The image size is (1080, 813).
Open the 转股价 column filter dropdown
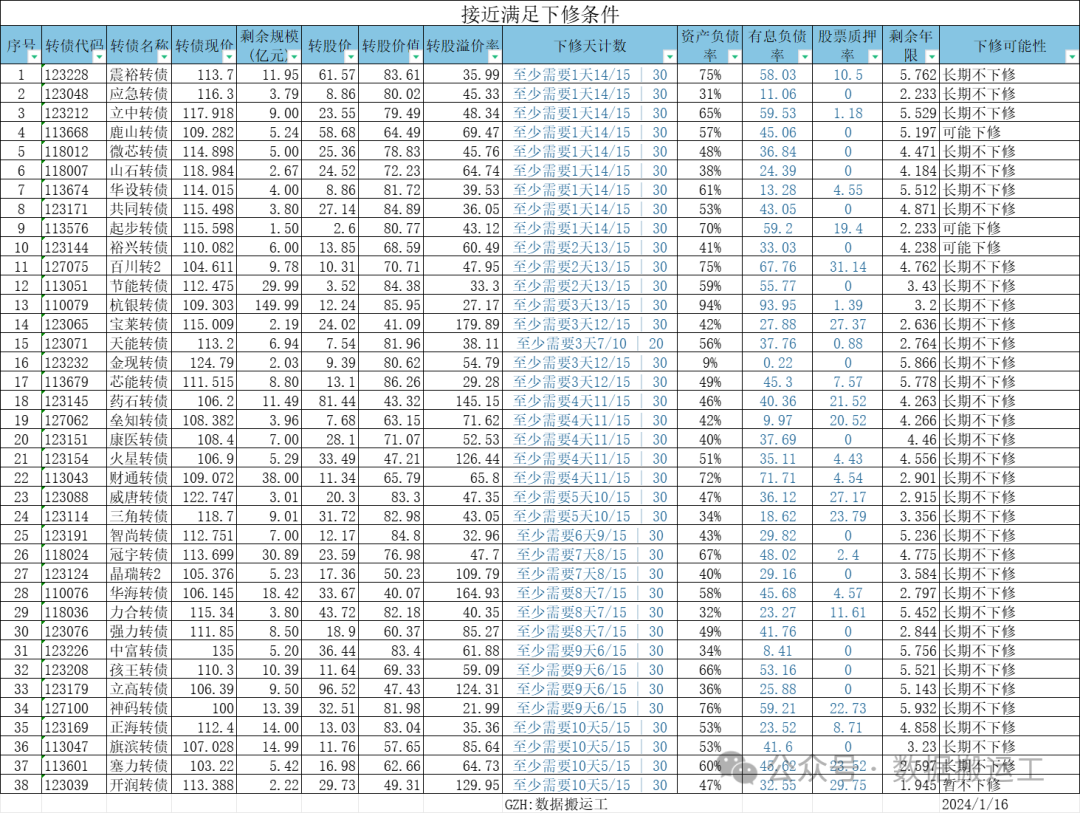click(x=351, y=56)
